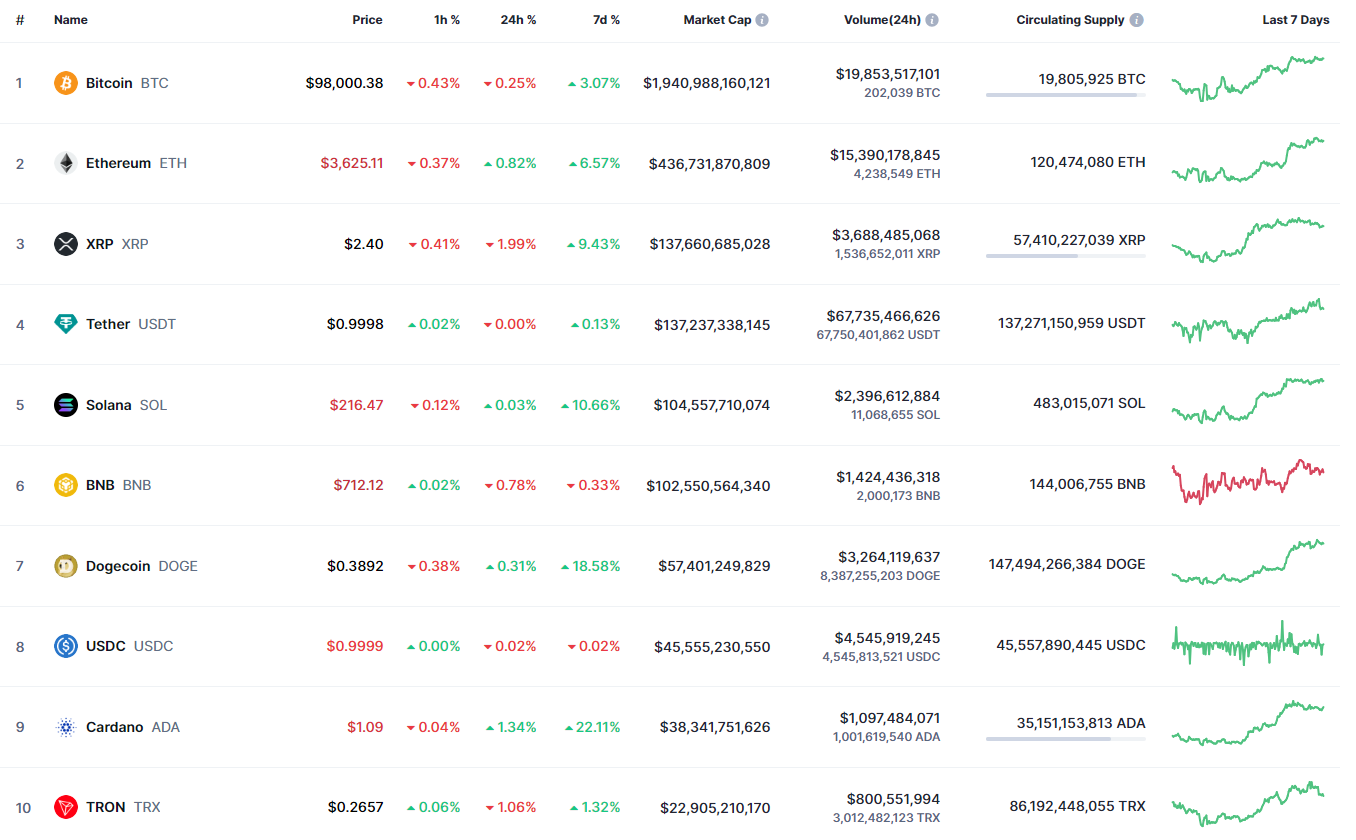Screen dimensions: 1356x840
Task: Click the Bitcoin circulating supply progress bar
Action: point(1065,95)
